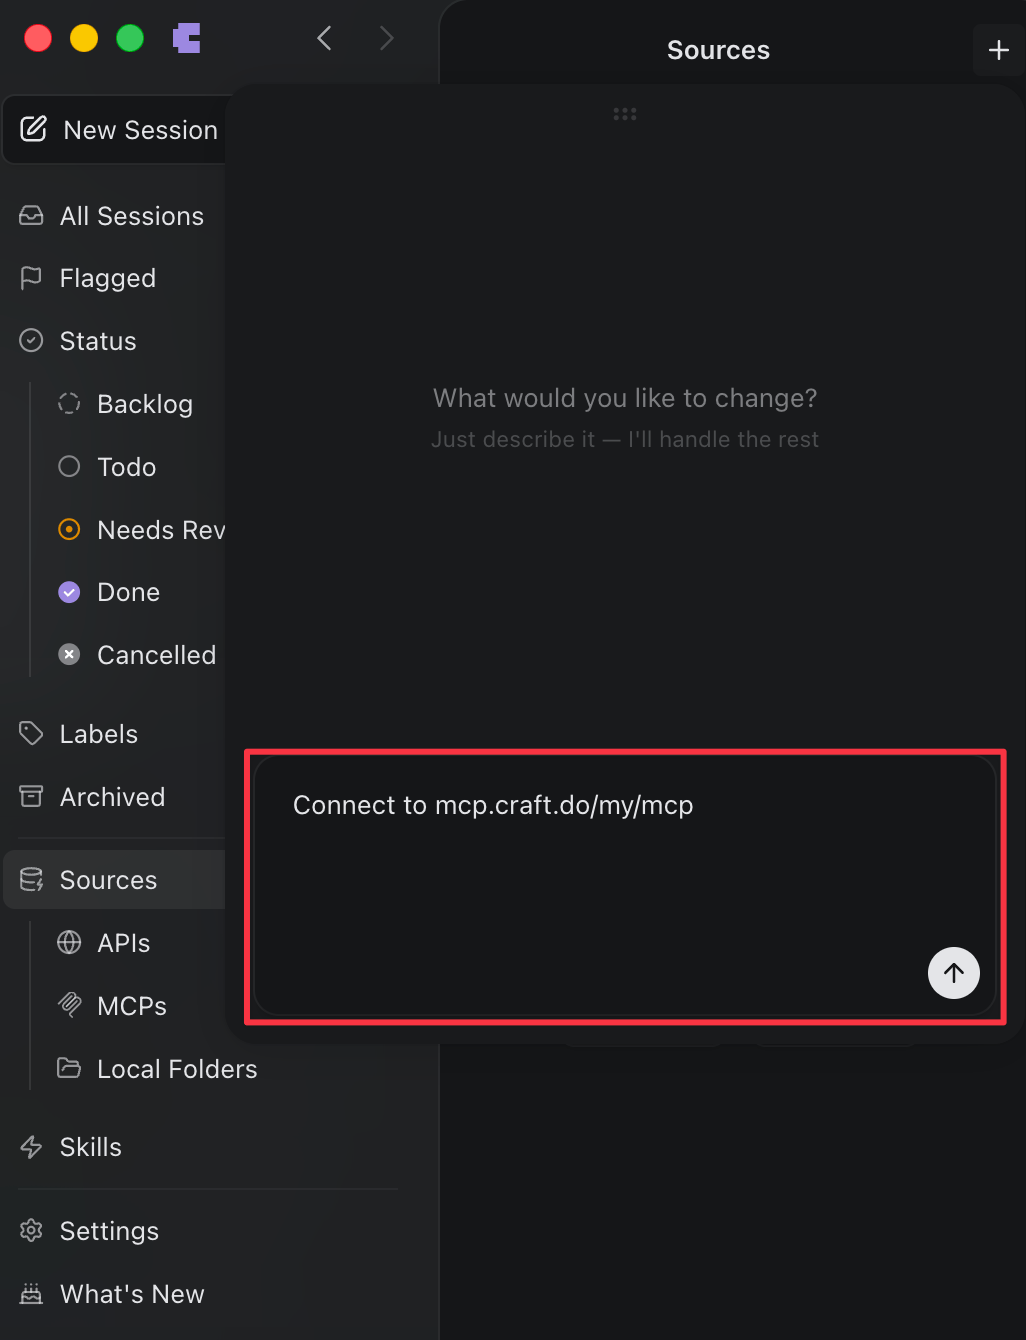The image size is (1026, 1340).
Task: Open the All Sessions inbox icon
Action: 31,215
